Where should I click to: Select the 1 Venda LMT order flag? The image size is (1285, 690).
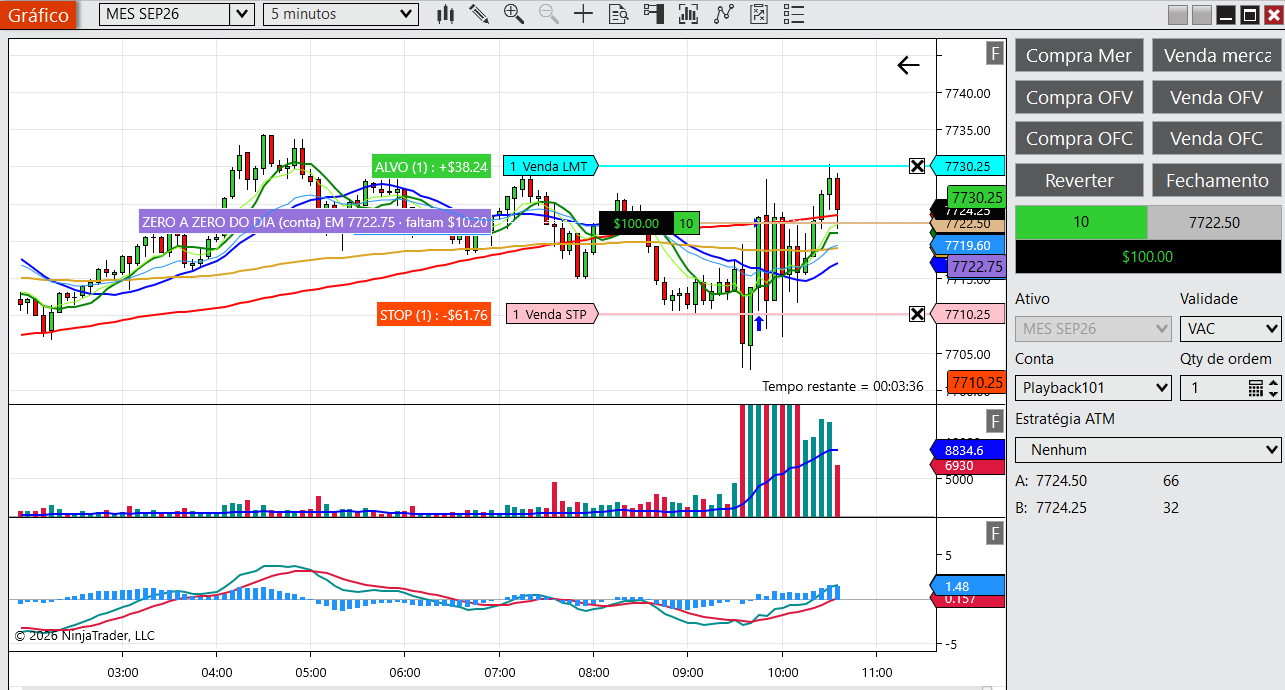tap(550, 166)
